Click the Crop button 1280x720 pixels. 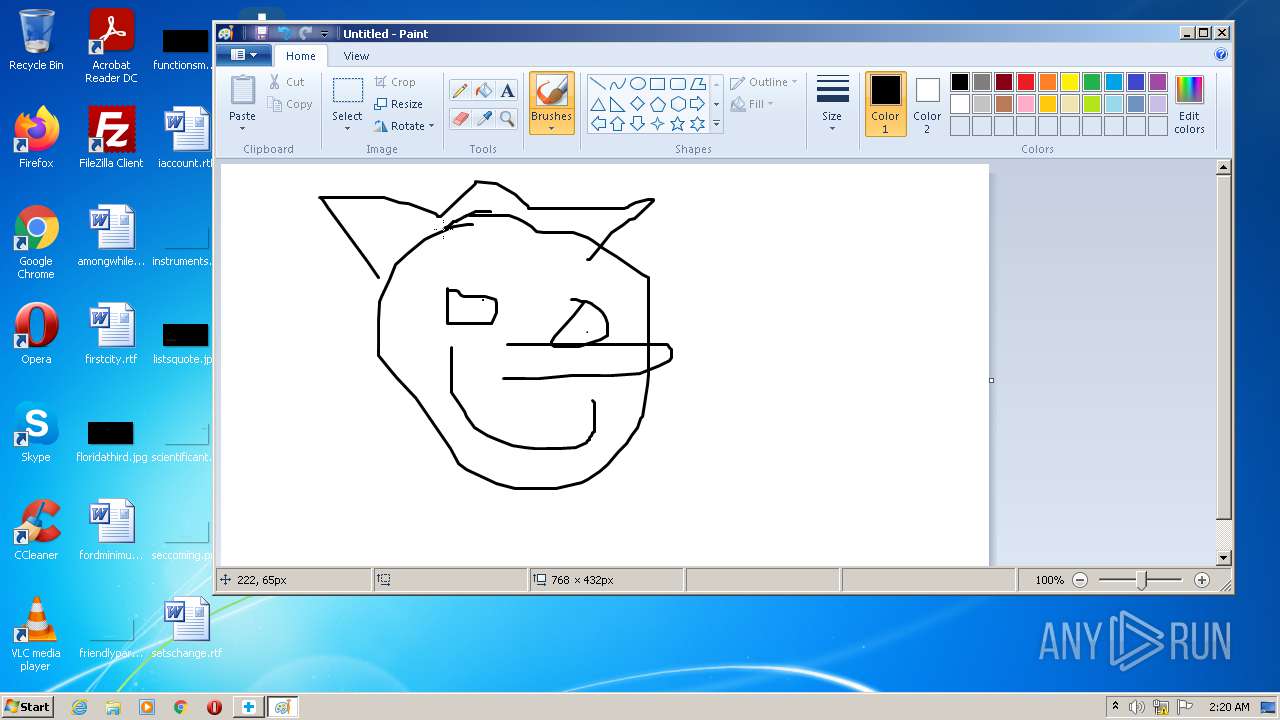[395, 82]
